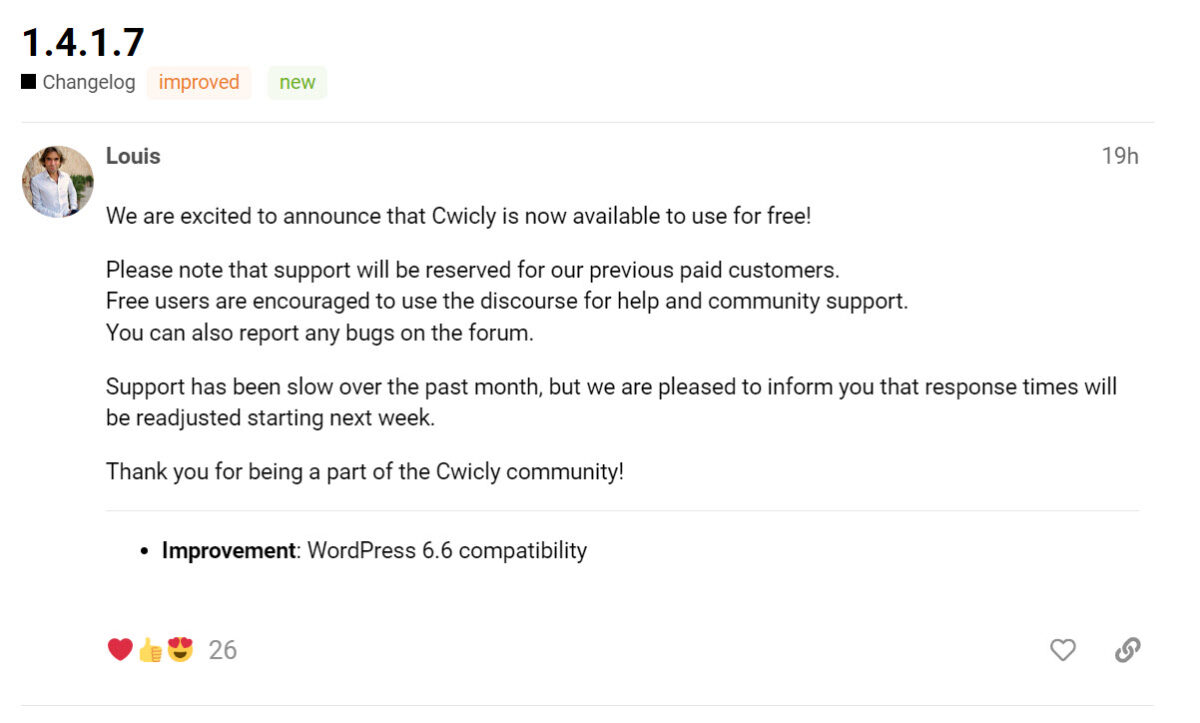Visit Louis's profile via his username

click(132, 156)
